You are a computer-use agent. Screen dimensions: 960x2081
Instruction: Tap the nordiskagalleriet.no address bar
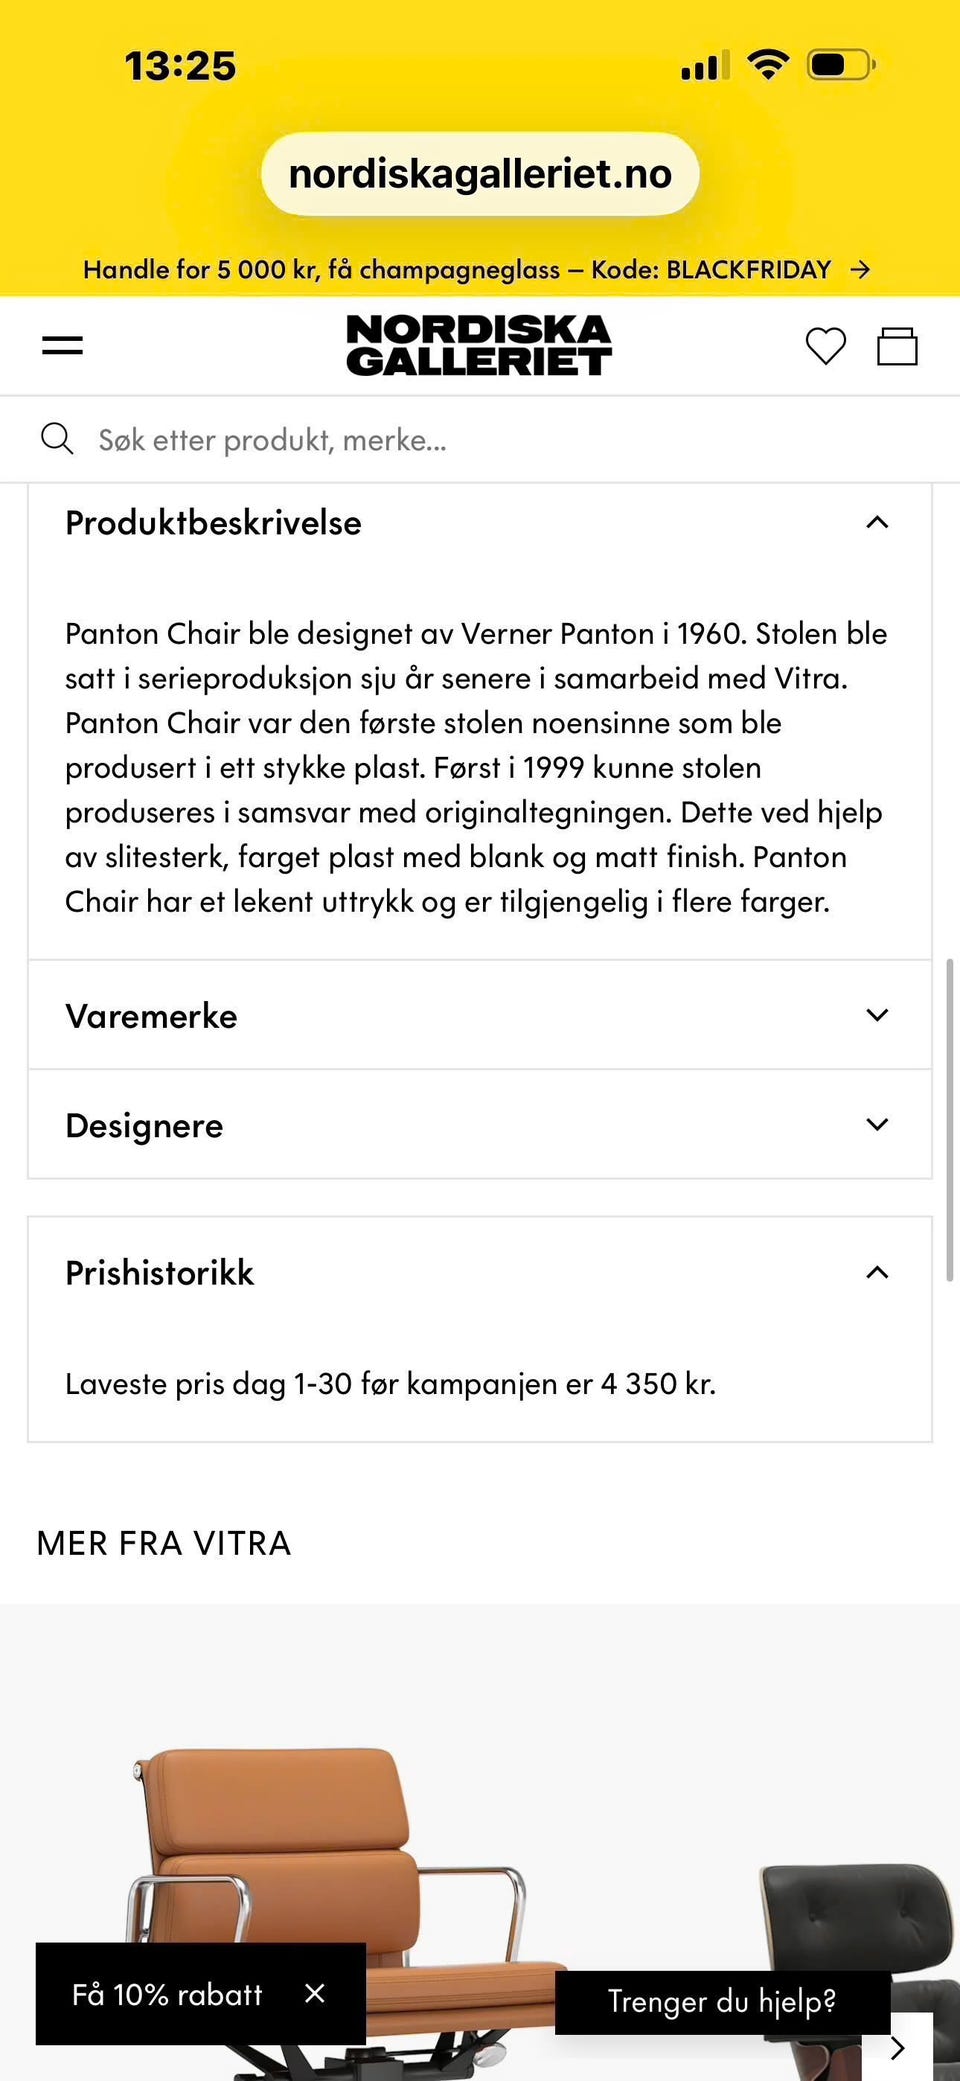pos(480,174)
